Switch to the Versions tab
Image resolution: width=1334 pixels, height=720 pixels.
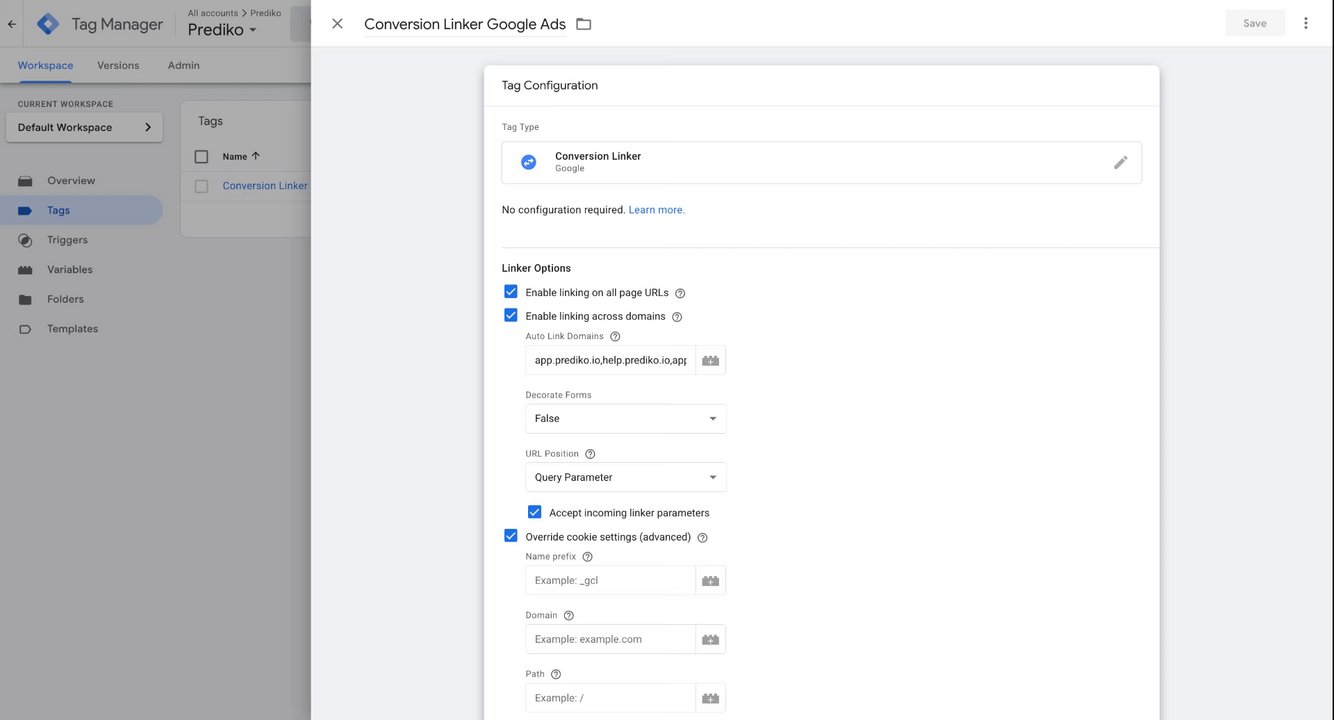(x=118, y=65)
